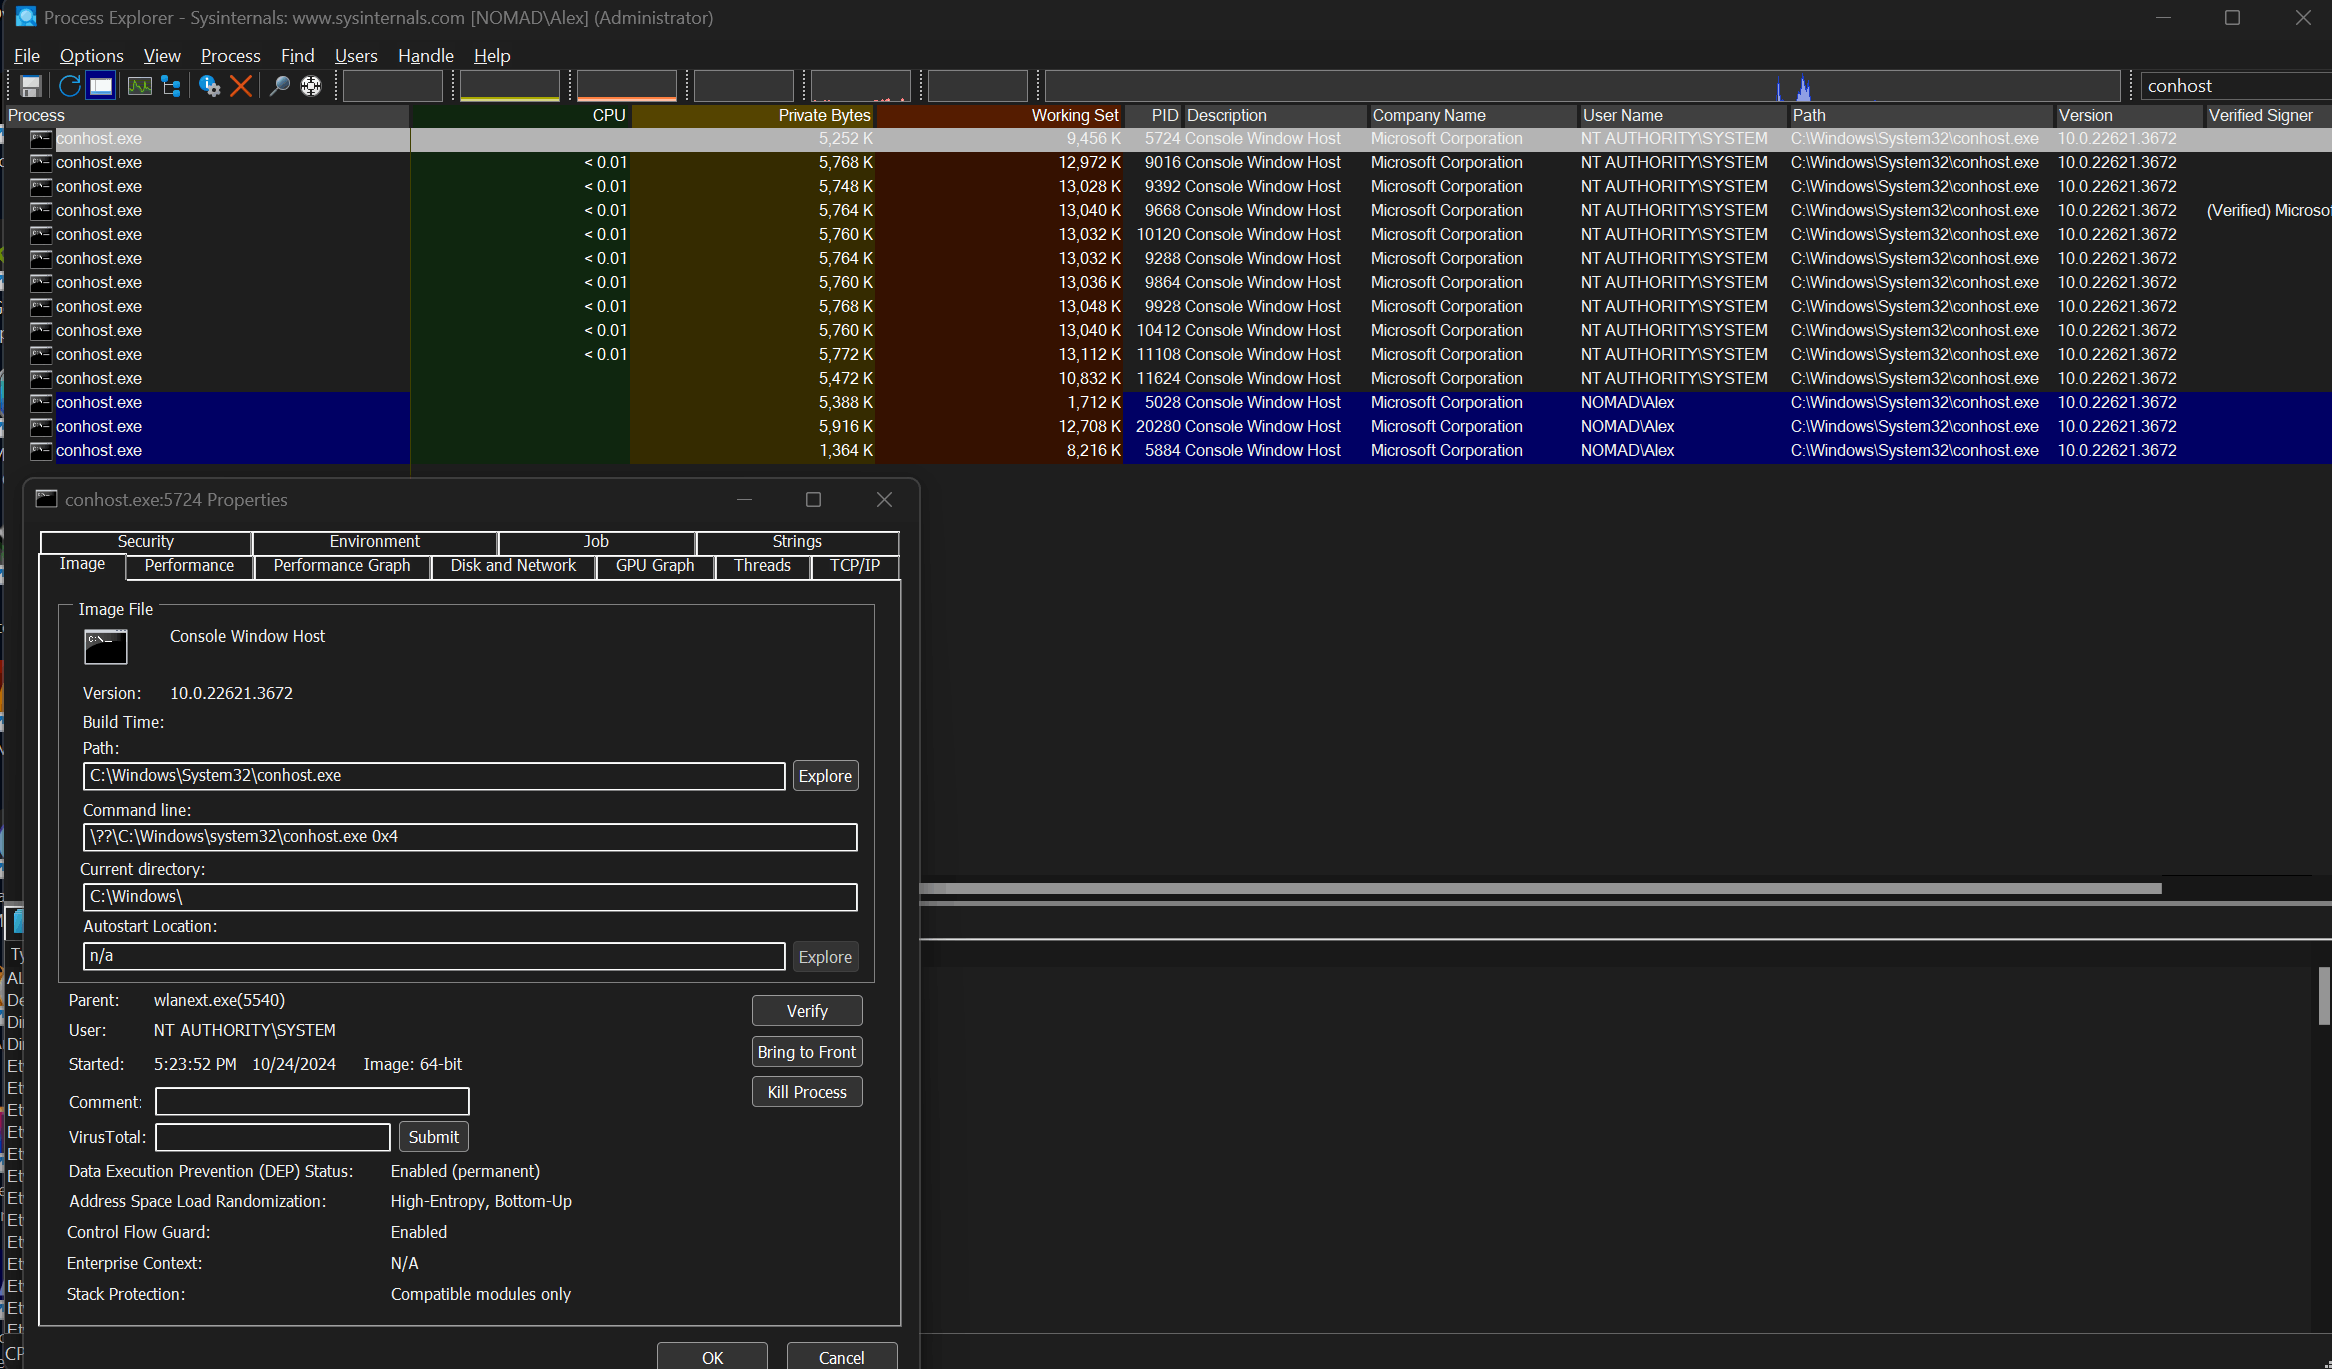The image size is (2332, 1369).
Task: Select the conhost.exe row with PID 20280
Action: (x=99, y=427)
